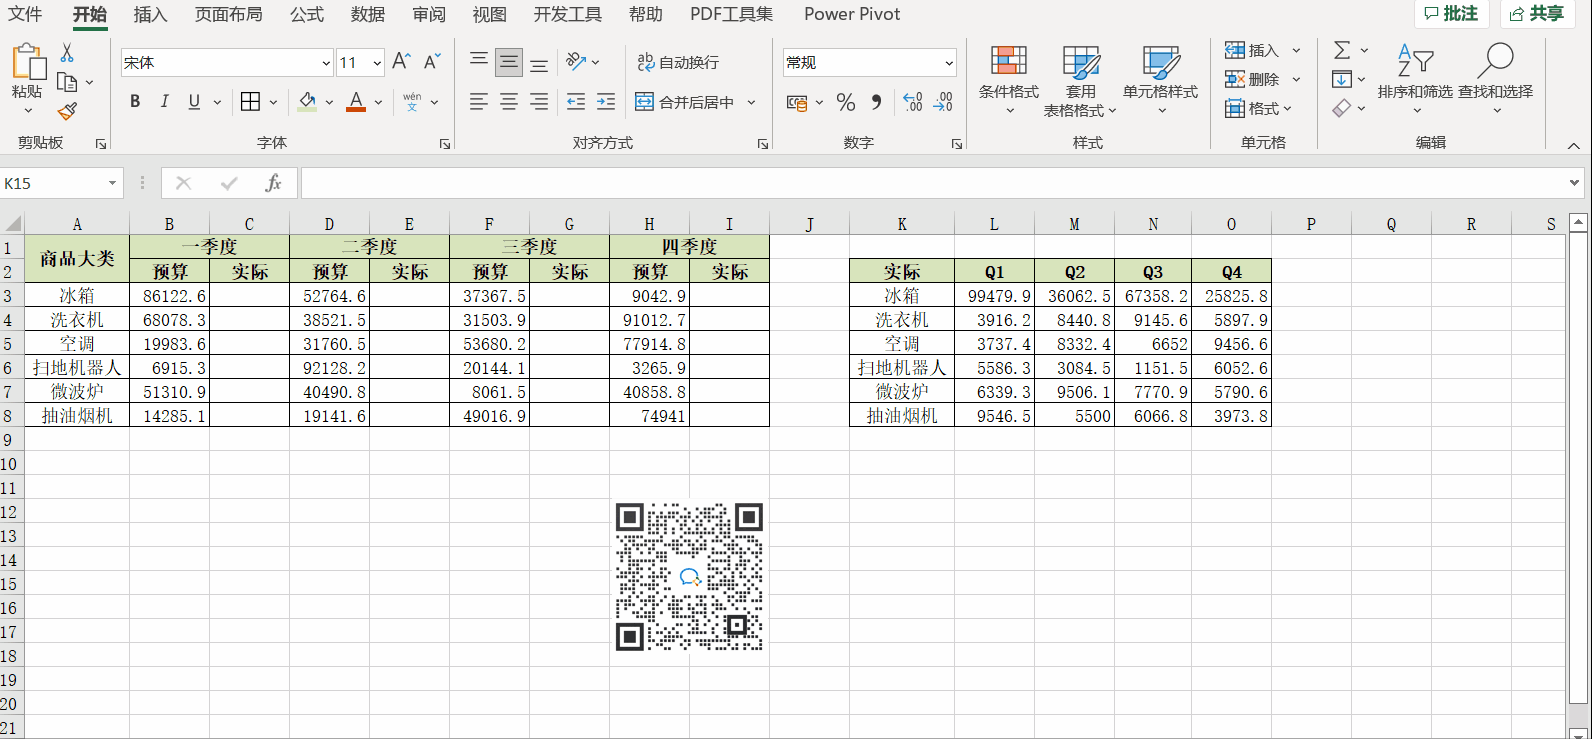The width and height of the screenshot is (1592, 739).
Task: Open 删除 cells dropdown arrow
Action: pyautogui.click(x=1296, y=79)
